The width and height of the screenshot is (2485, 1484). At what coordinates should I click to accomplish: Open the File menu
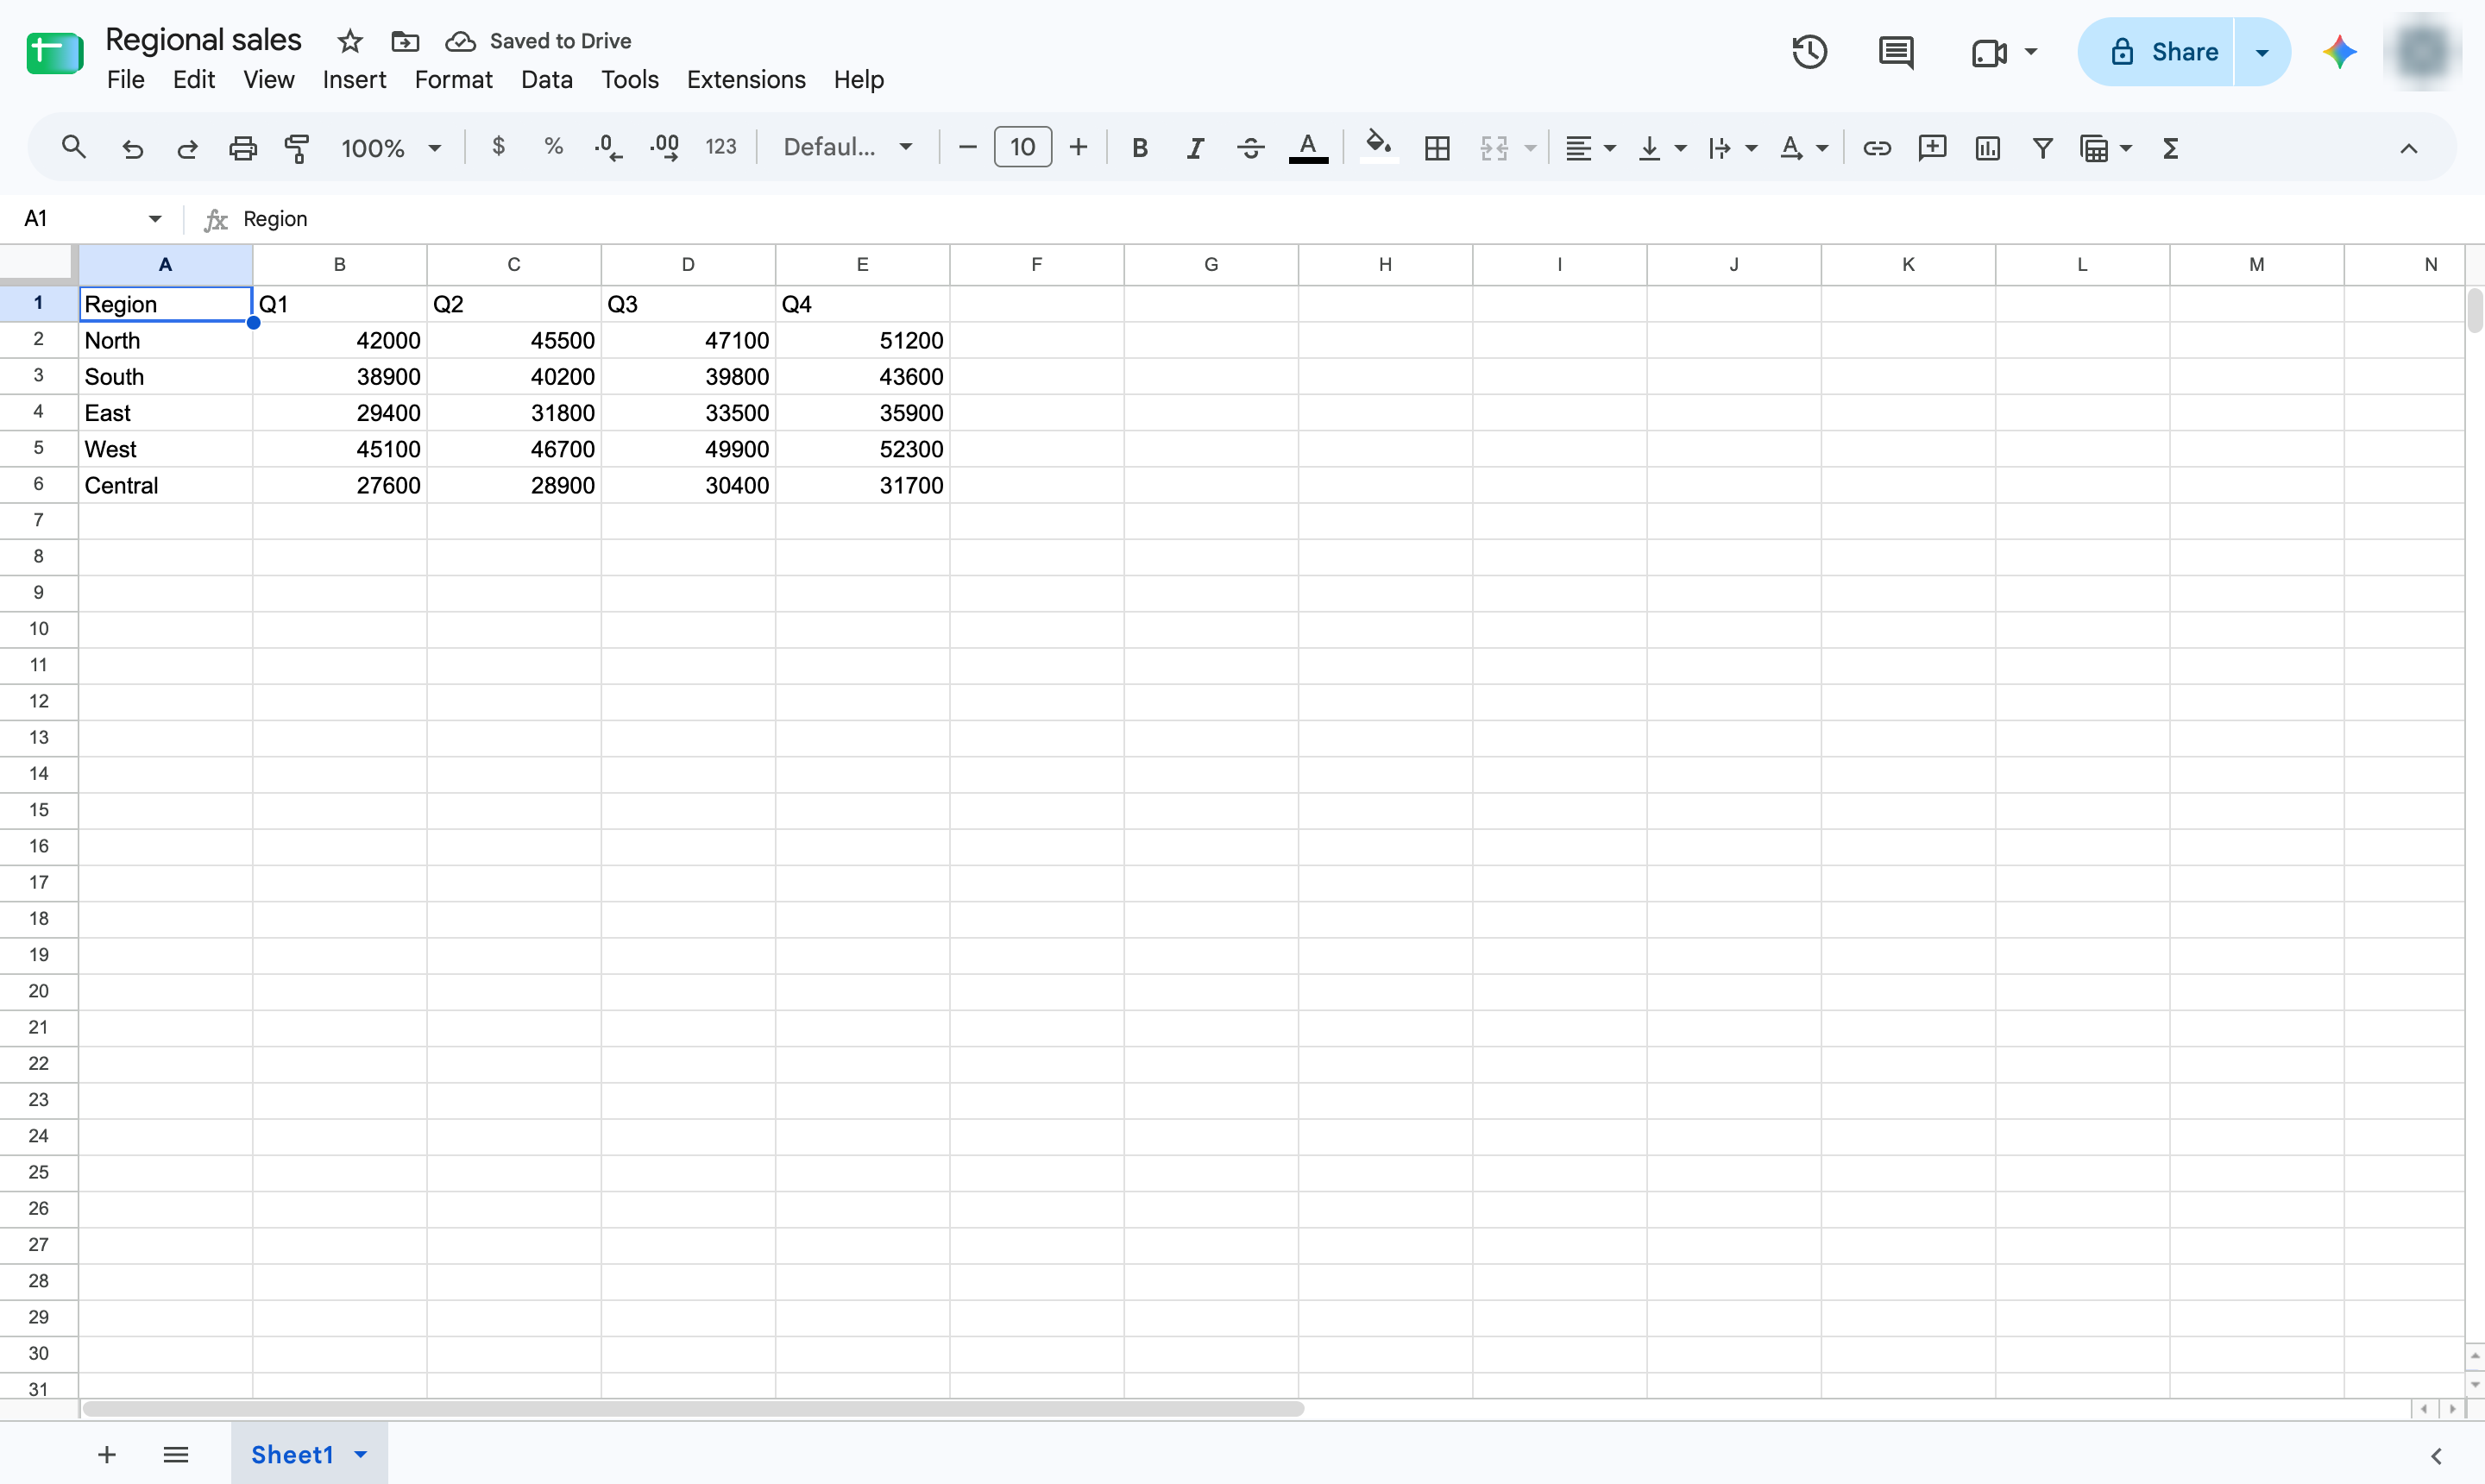point(125,79)
